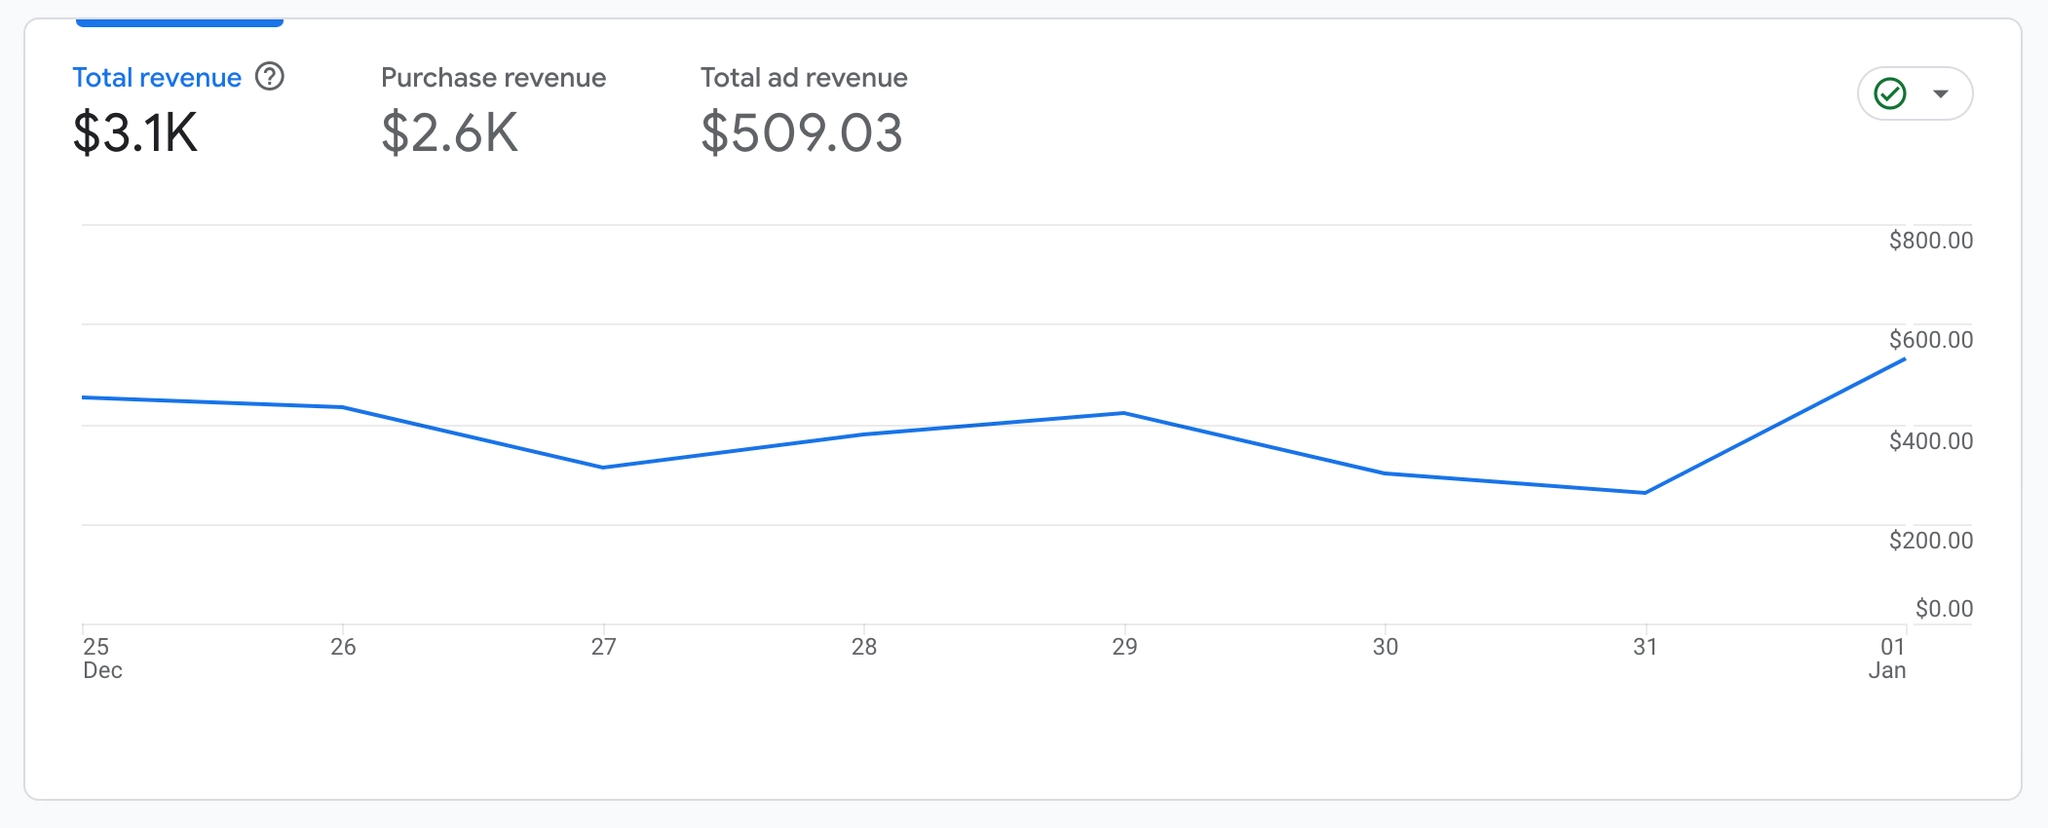Image resolution: width=2048 pixels, height=828 pixels.
Task: Click the 25 Dec date label
Action: click(102, 658)
